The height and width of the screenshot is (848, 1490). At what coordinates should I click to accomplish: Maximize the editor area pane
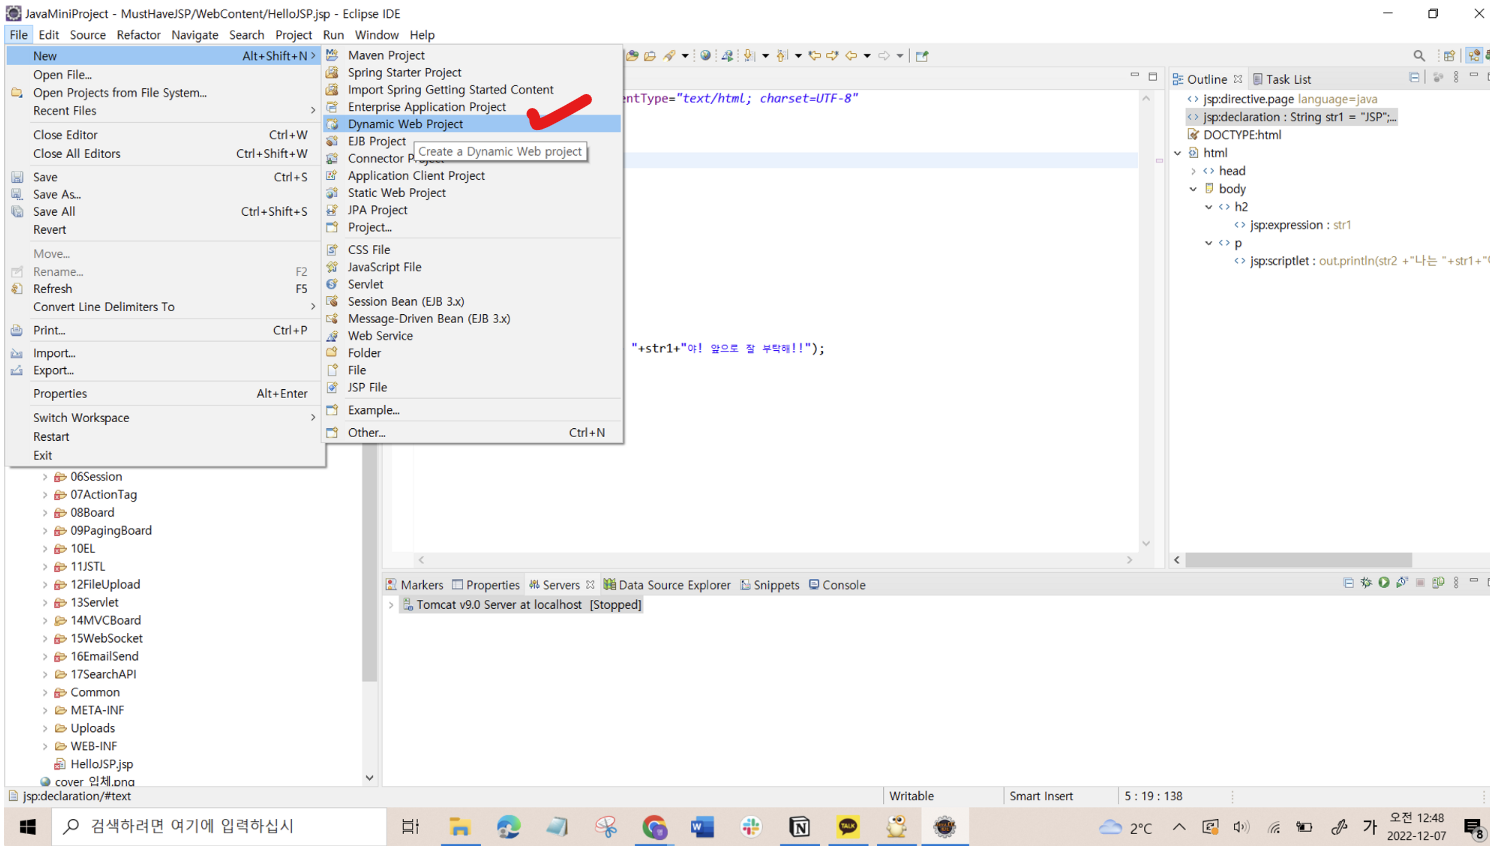[x=1153, y=76]
